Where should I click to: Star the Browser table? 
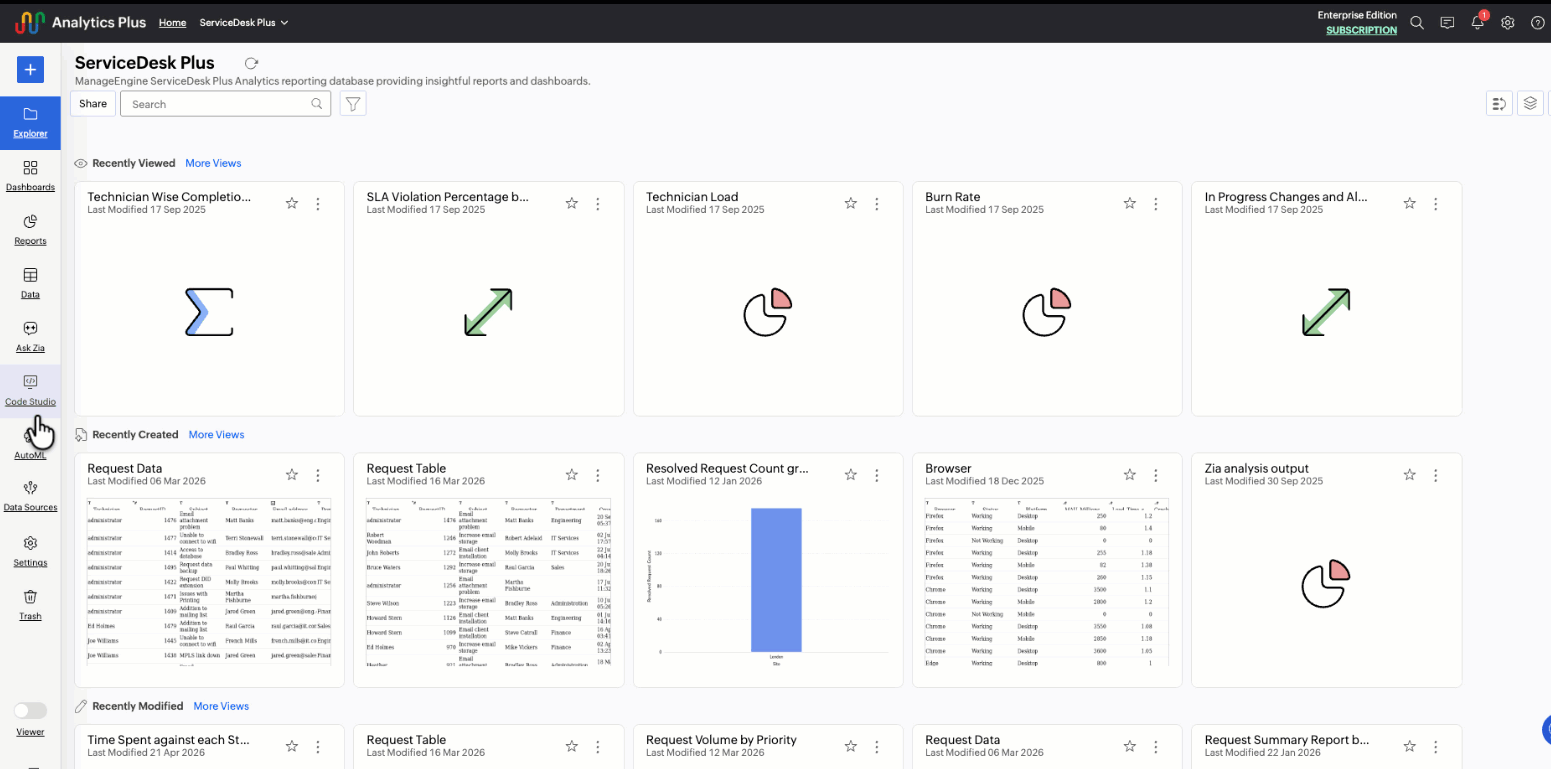(x=1130, y=475)
